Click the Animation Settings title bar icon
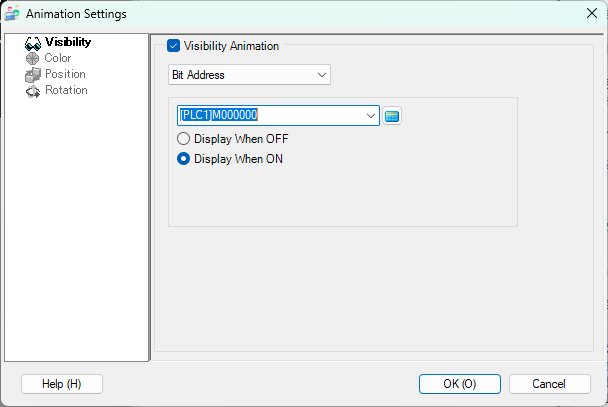 [13, 13]
